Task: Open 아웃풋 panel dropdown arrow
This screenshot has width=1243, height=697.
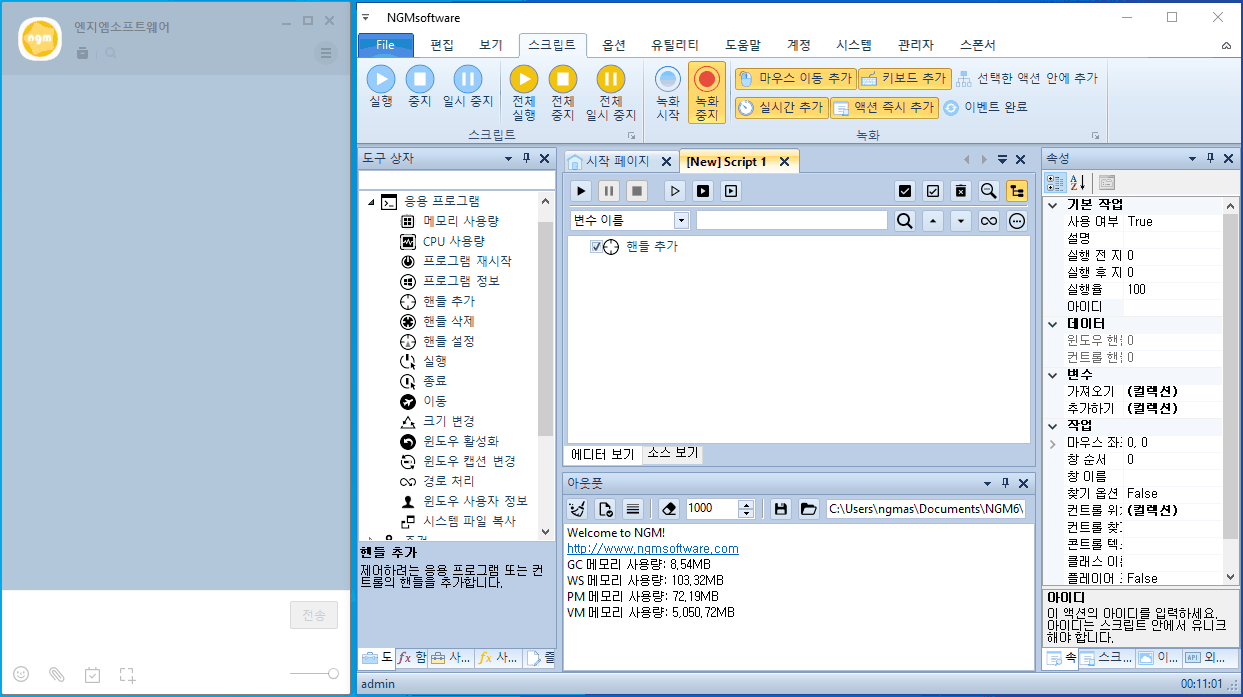Action: pyautogui.click(x=986, y=482)
